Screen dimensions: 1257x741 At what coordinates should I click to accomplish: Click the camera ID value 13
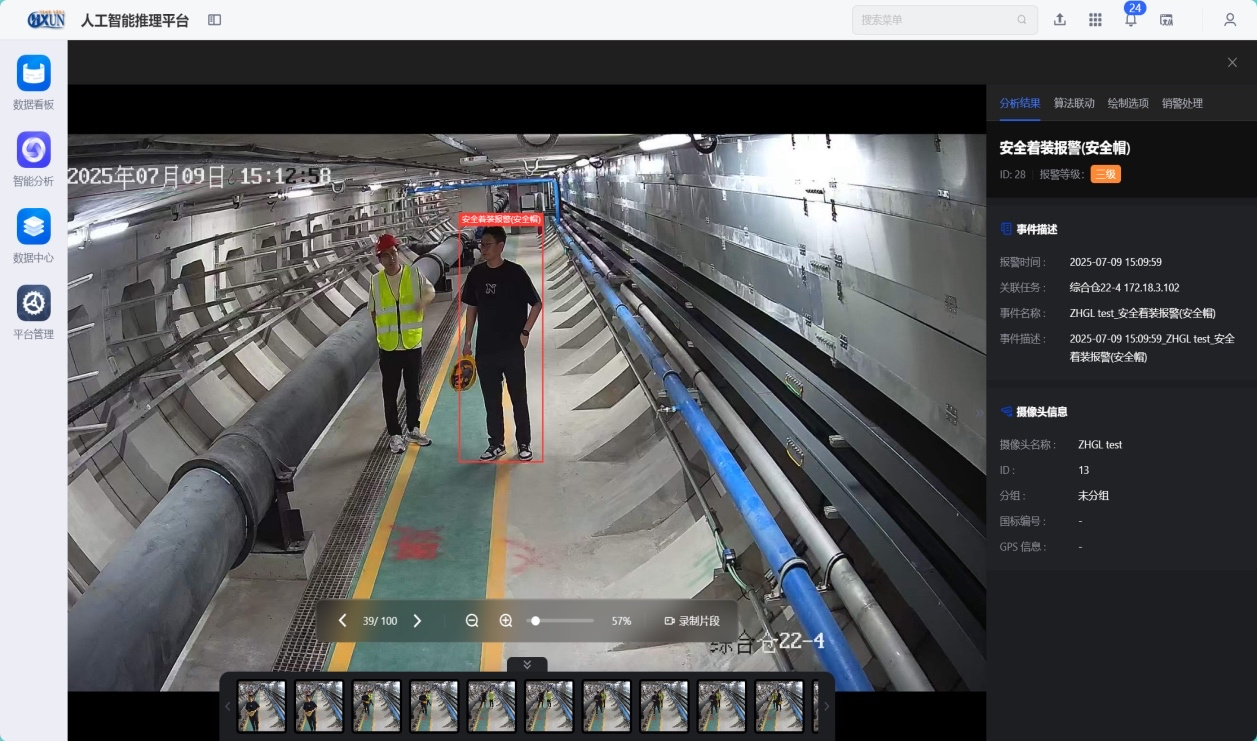[x=1084, y=470]
